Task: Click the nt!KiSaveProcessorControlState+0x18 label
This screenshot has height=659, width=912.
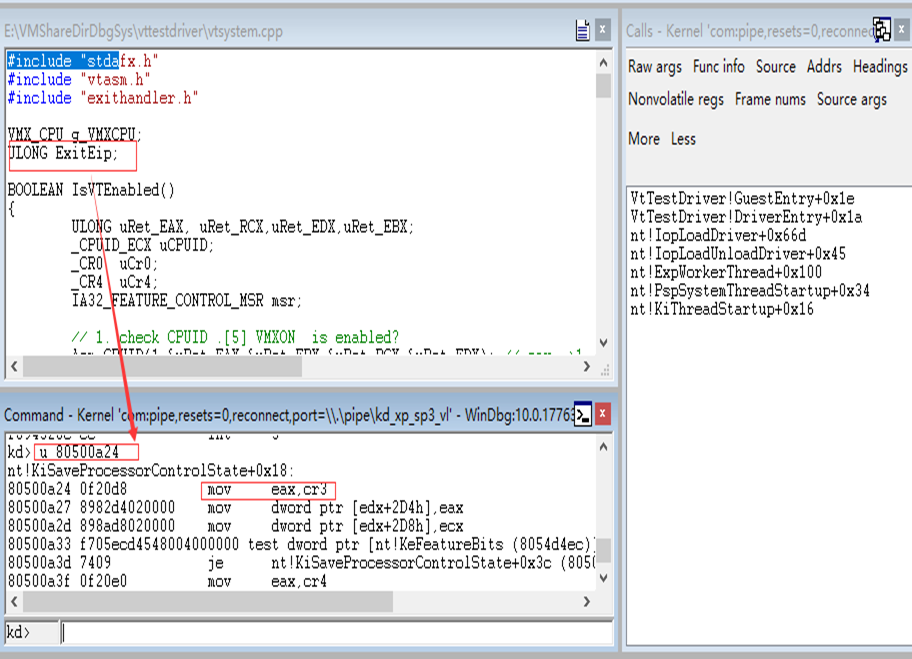Action: [x=151, y=471]
